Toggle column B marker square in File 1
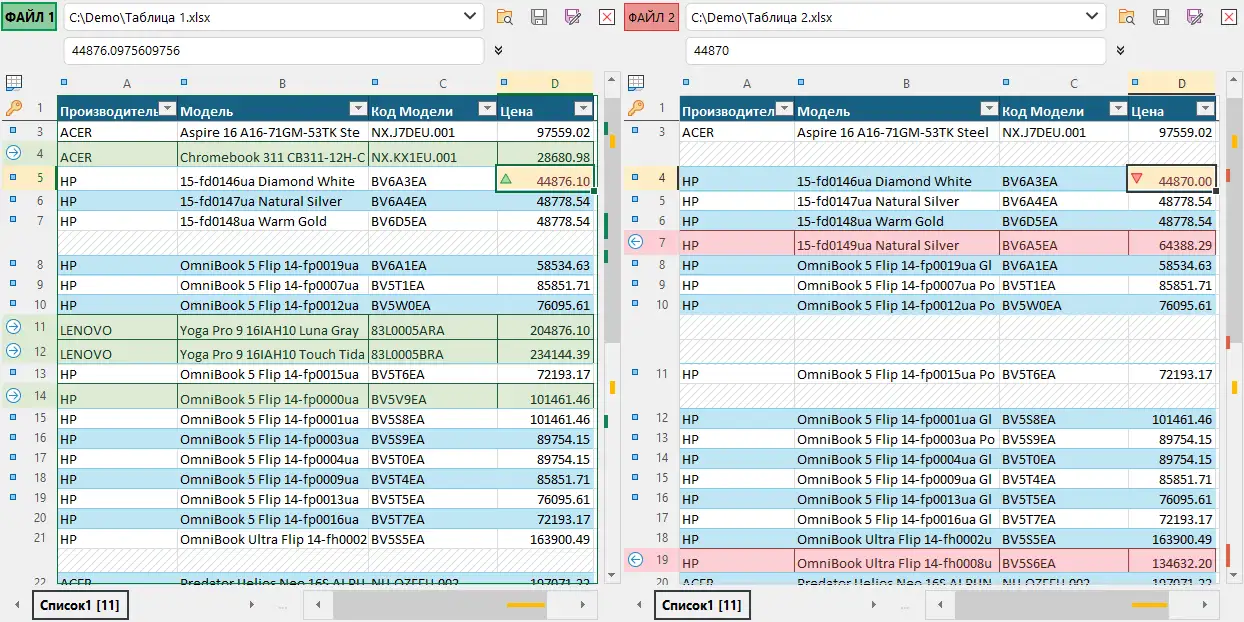1244x622 pixels. pos(185,82)
